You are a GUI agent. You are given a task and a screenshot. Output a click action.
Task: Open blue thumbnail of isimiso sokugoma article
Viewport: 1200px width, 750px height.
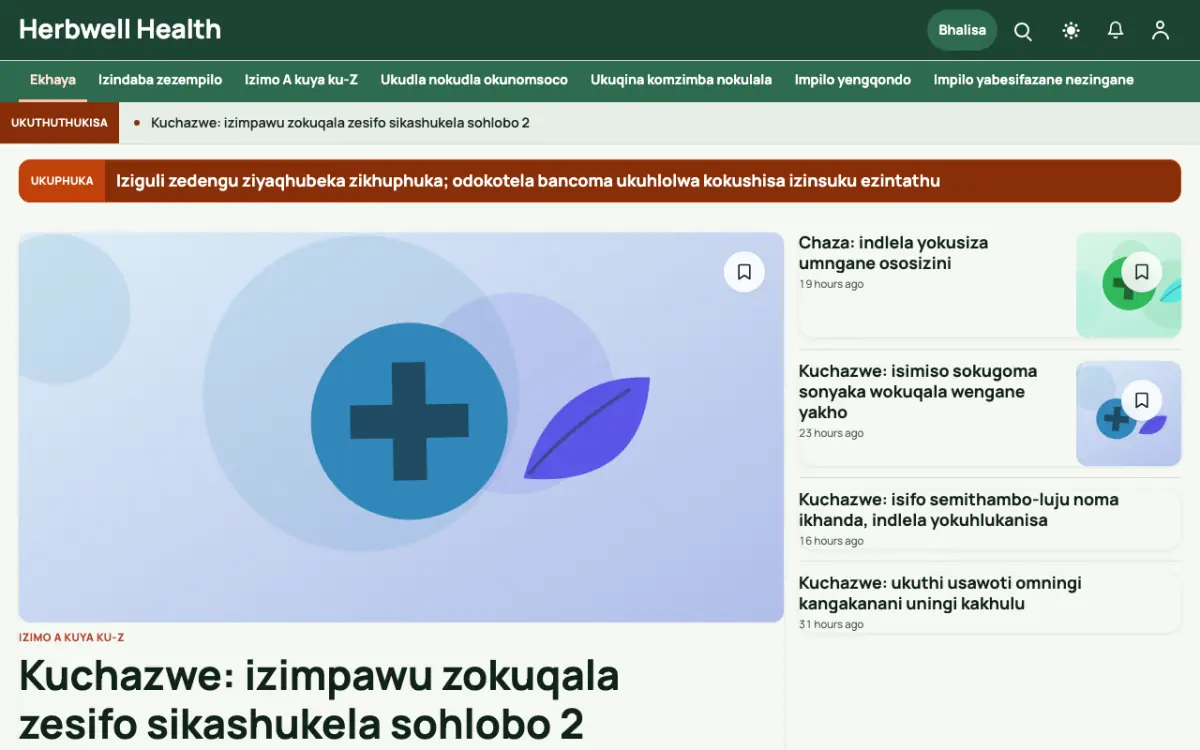click(1128, 413)
